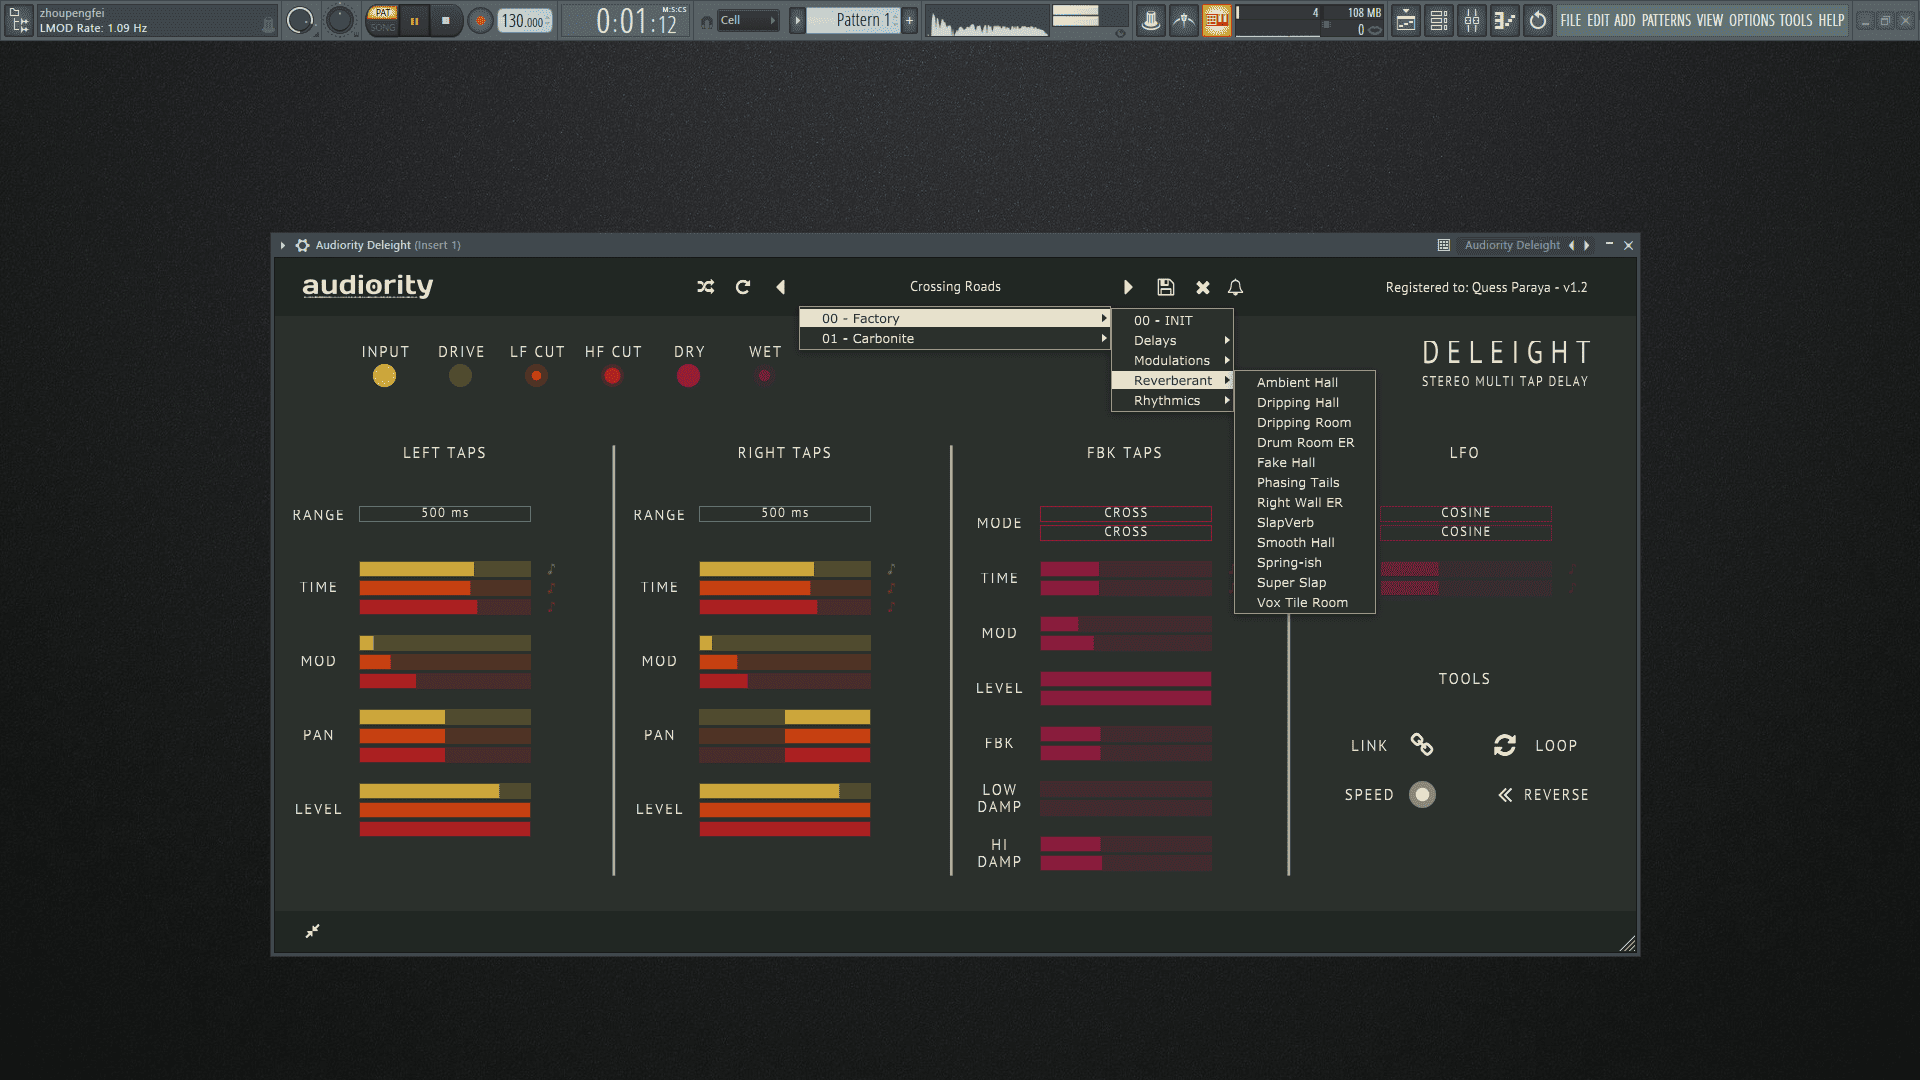1920x1080 pixels.
Task: Open the plugin settings gear icon
Action: (x=302, y=245)
